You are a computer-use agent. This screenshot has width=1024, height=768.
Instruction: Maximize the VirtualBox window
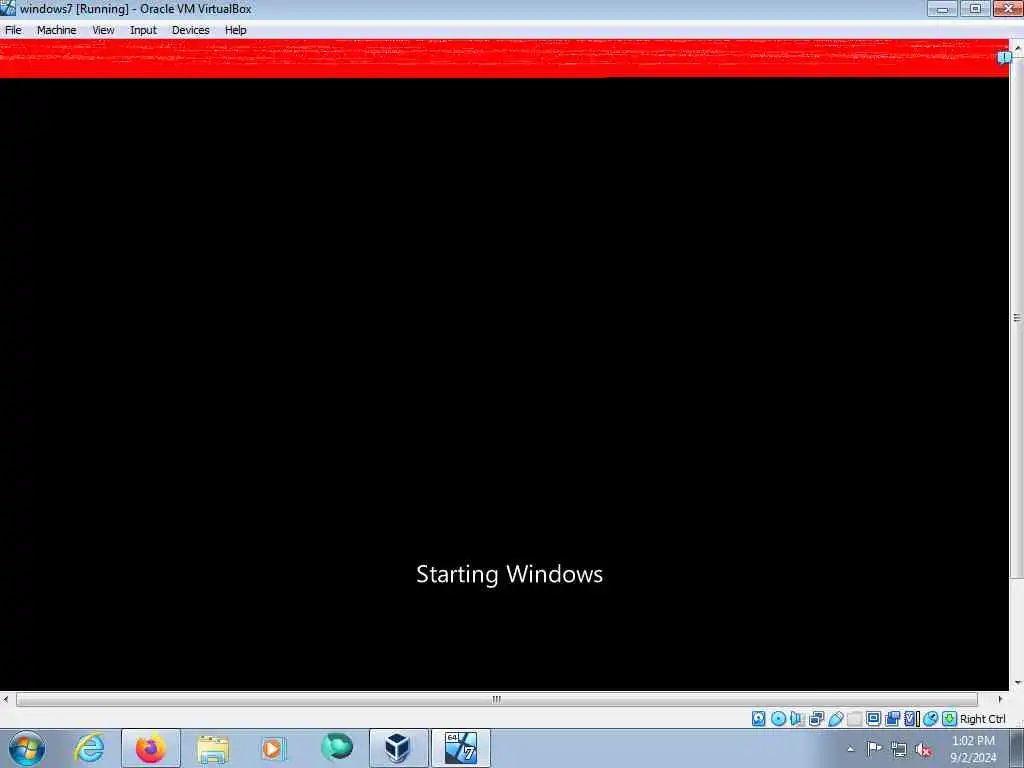pos(975,9)
